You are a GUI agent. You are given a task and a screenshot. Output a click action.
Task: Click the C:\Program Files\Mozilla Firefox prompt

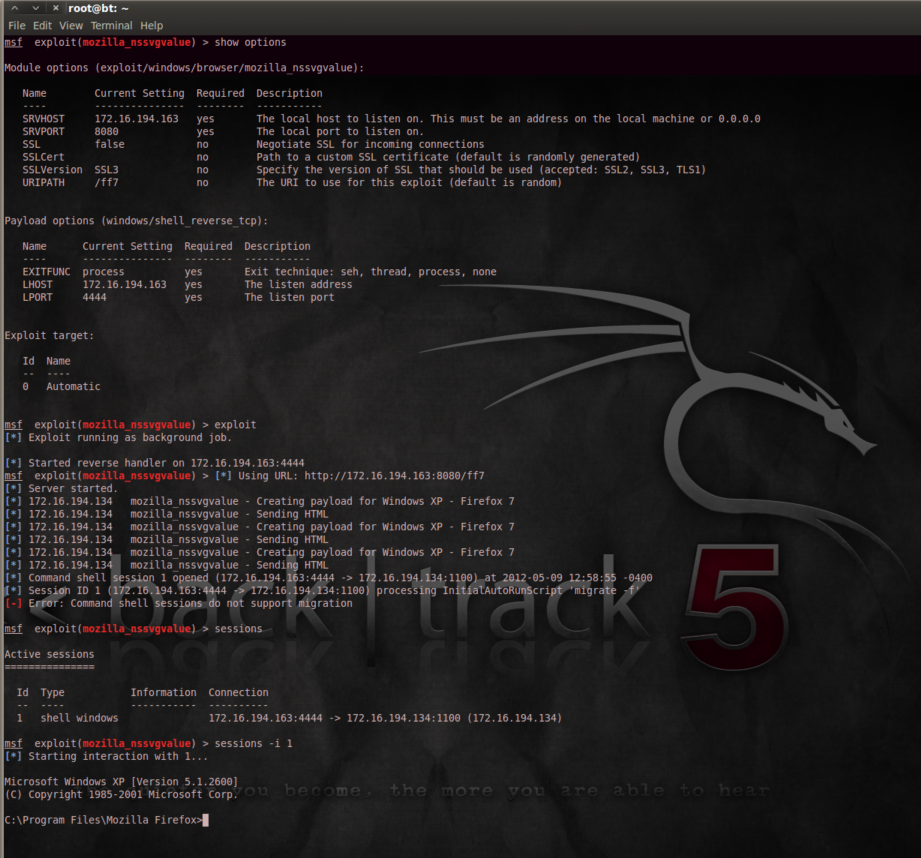coord(103,820)
